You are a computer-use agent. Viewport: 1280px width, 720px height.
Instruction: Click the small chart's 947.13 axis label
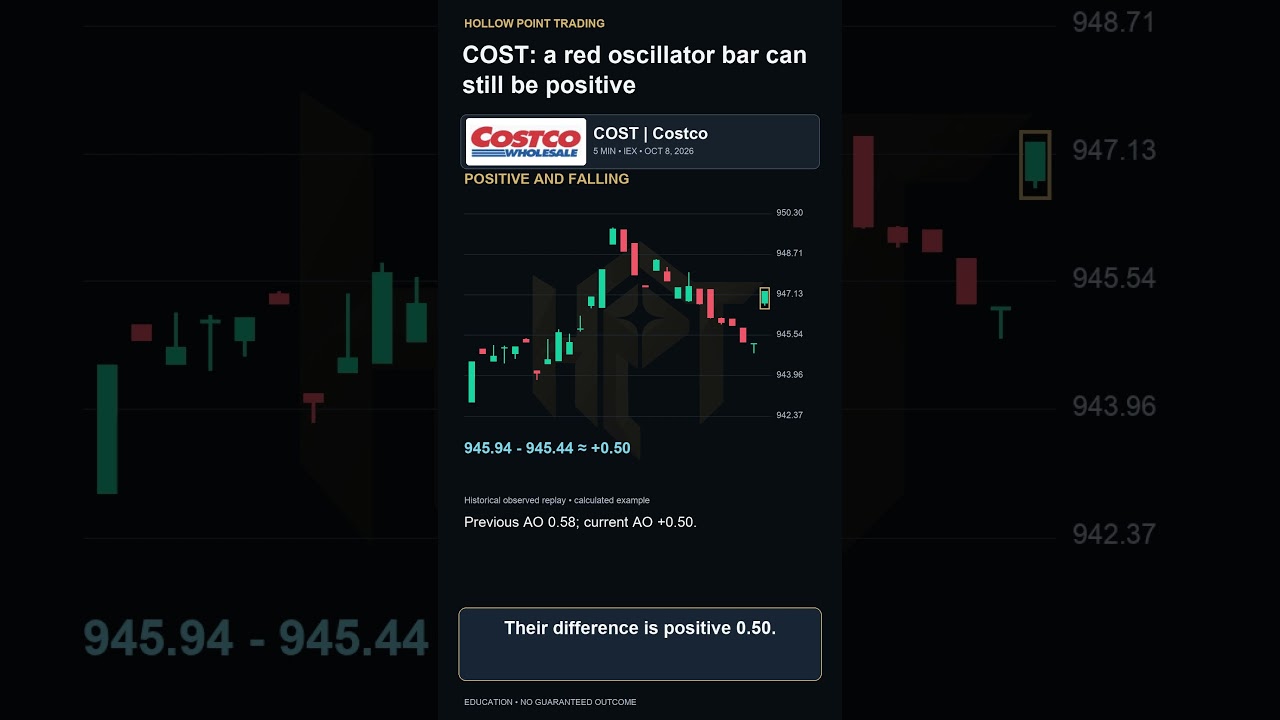(x=789, y=294)
